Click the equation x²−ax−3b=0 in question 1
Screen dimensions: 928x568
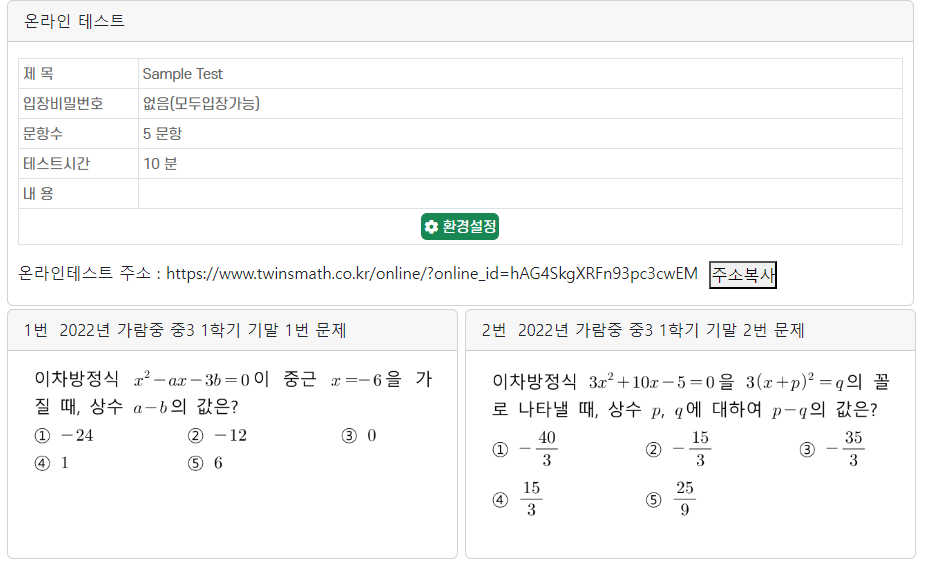192,379
